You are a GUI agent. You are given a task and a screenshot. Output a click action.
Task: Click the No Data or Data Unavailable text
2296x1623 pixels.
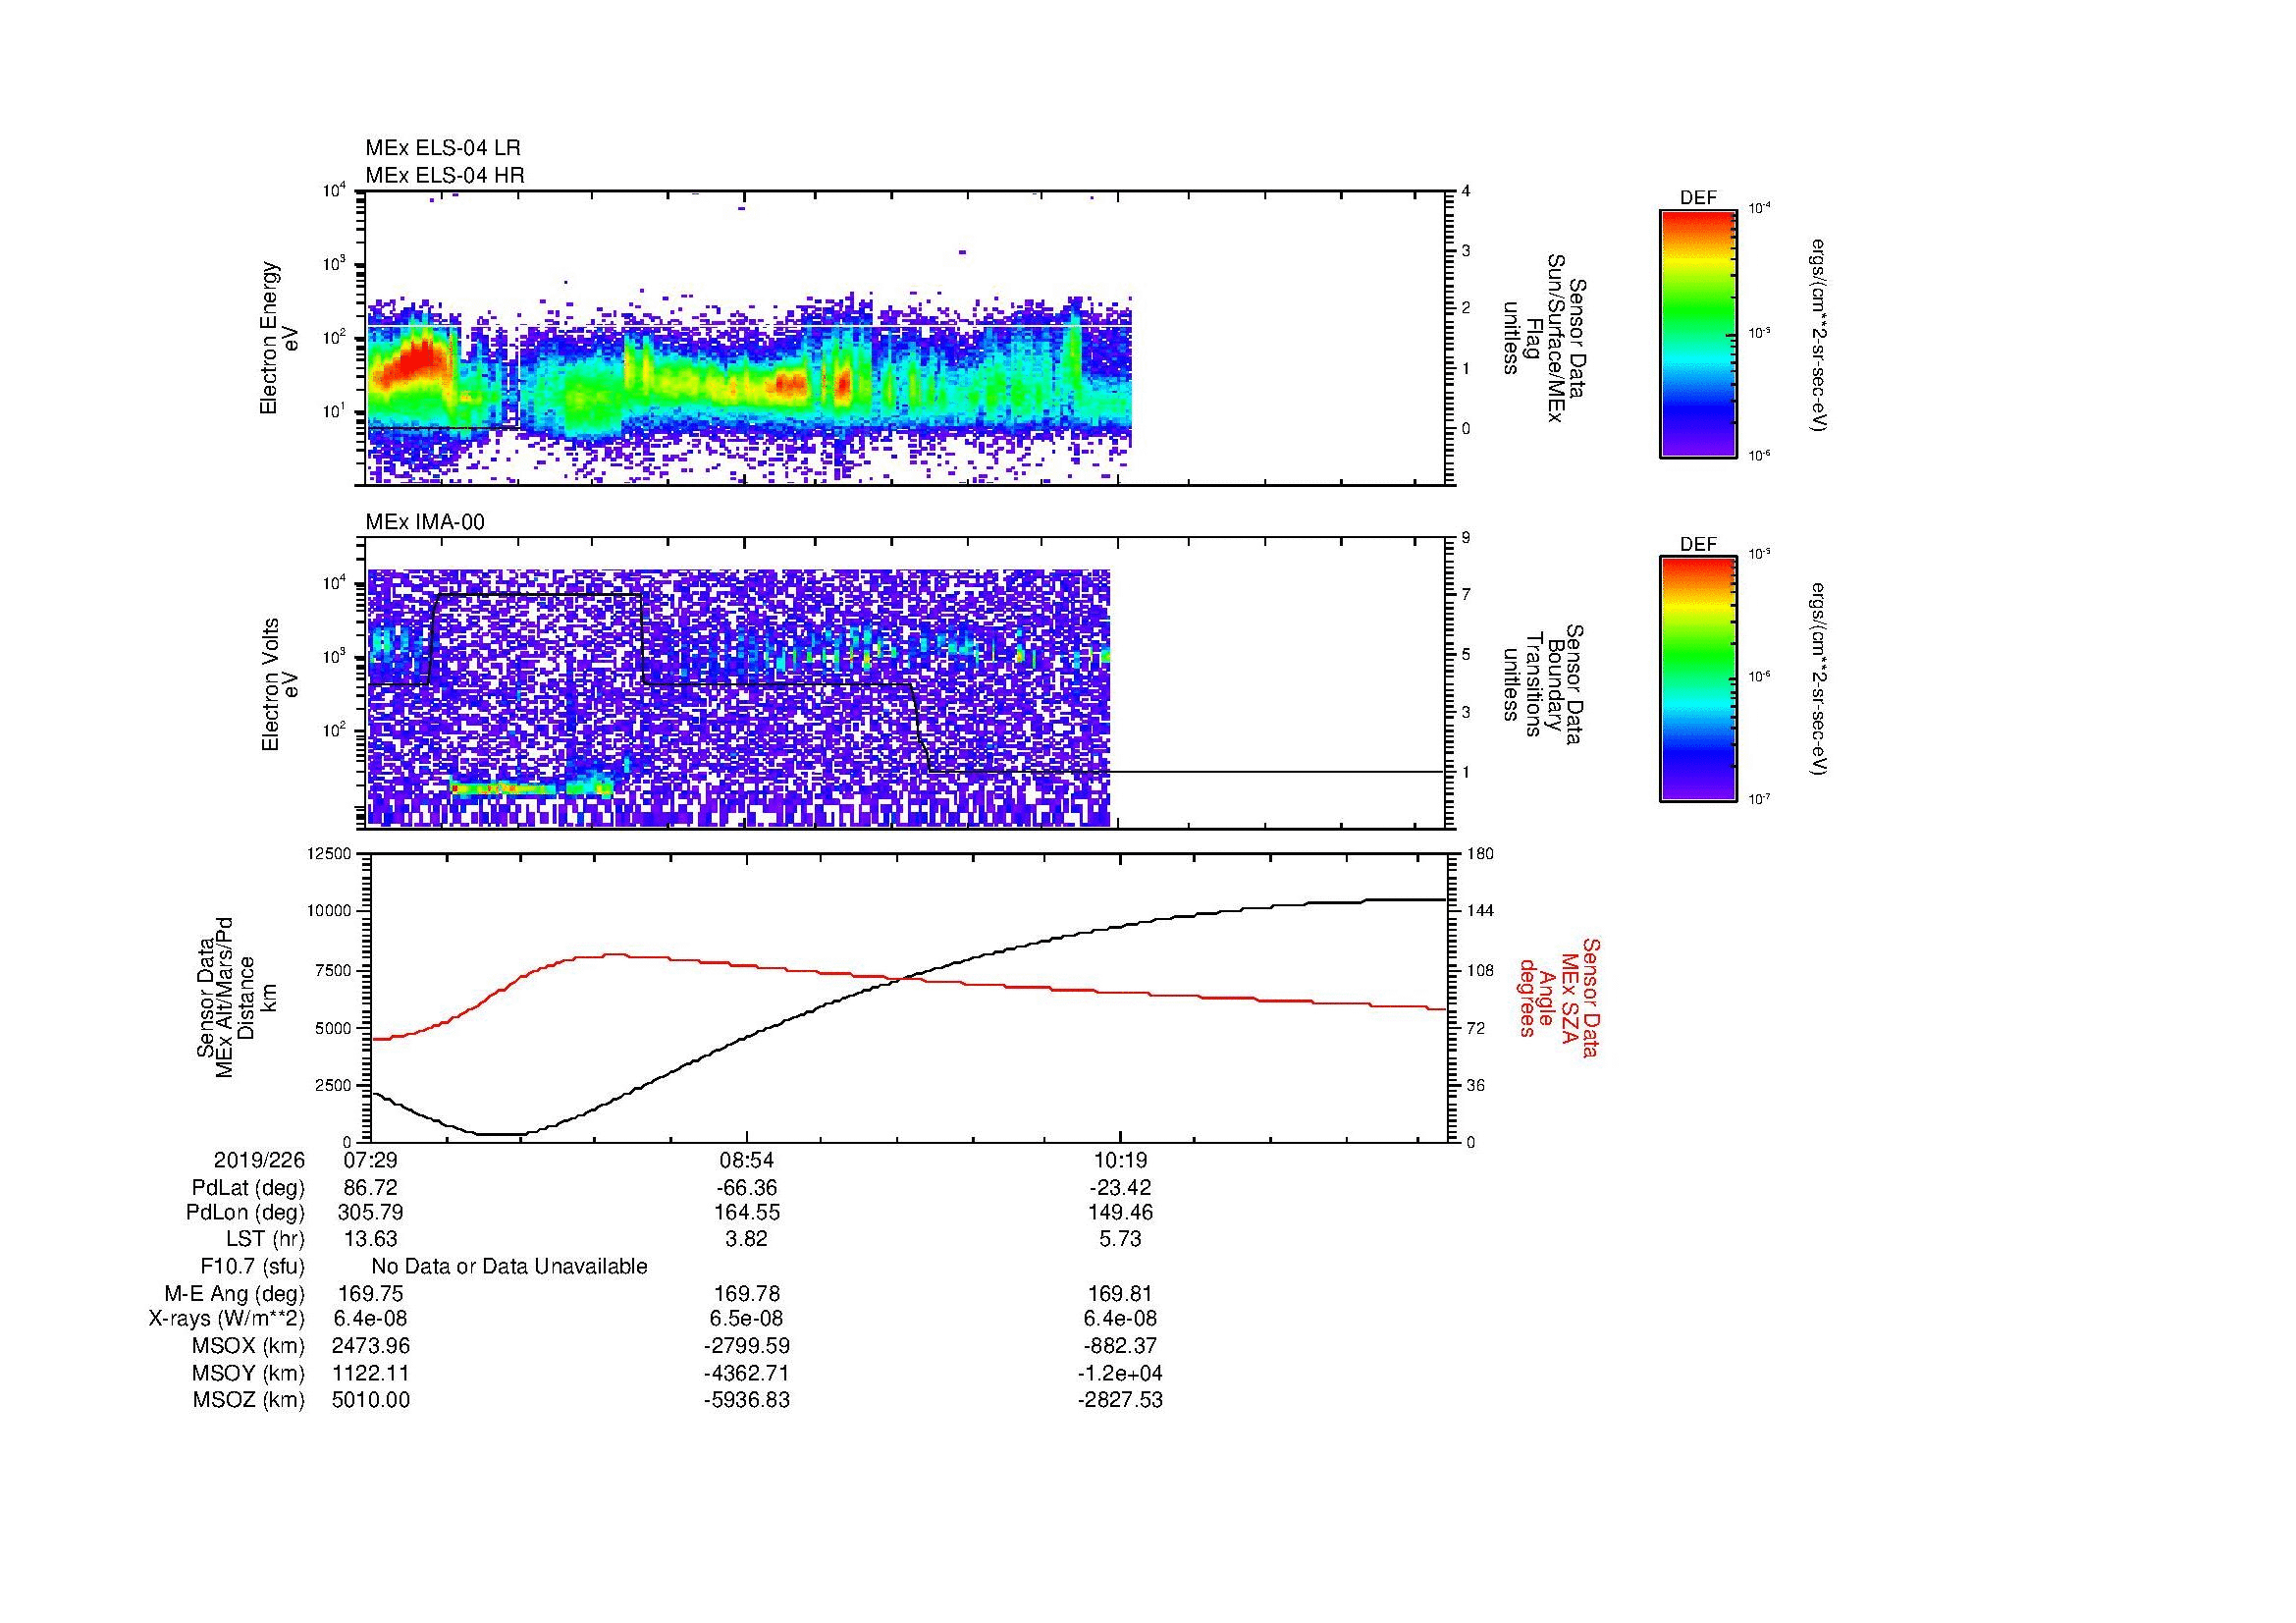coord(509,1267)
